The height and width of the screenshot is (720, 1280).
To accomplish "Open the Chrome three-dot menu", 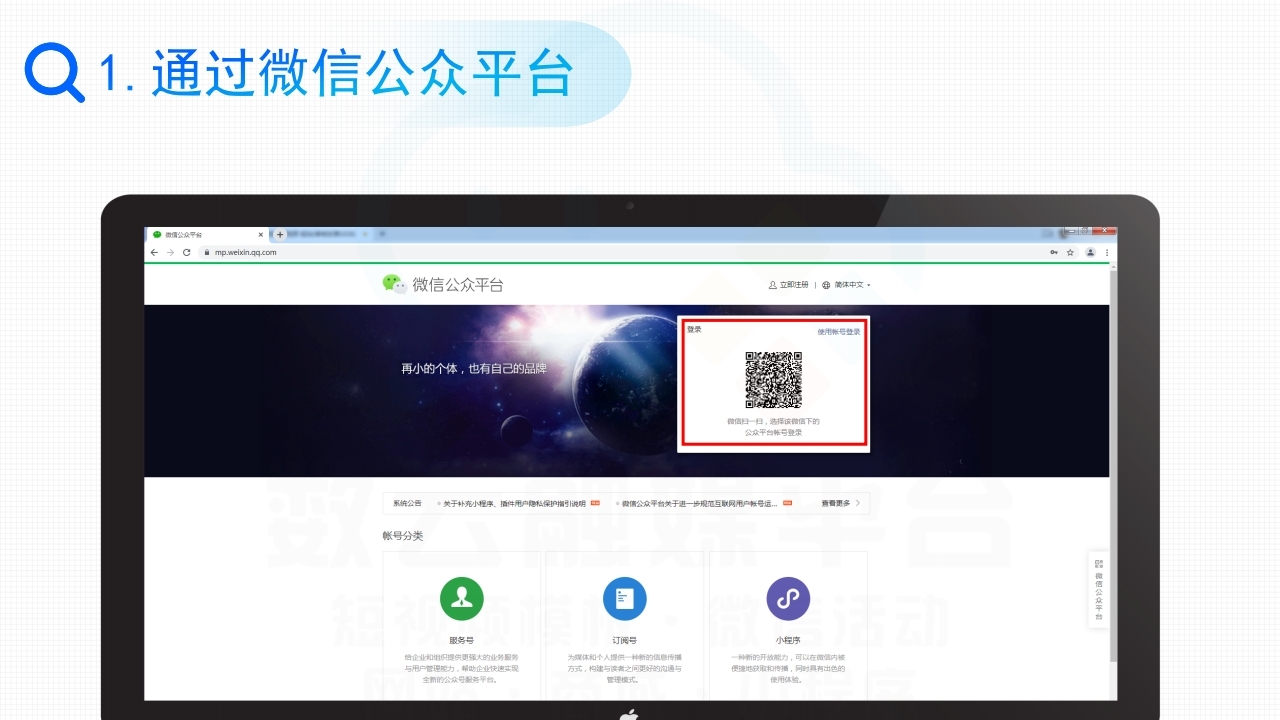I will pos(1106,253).
